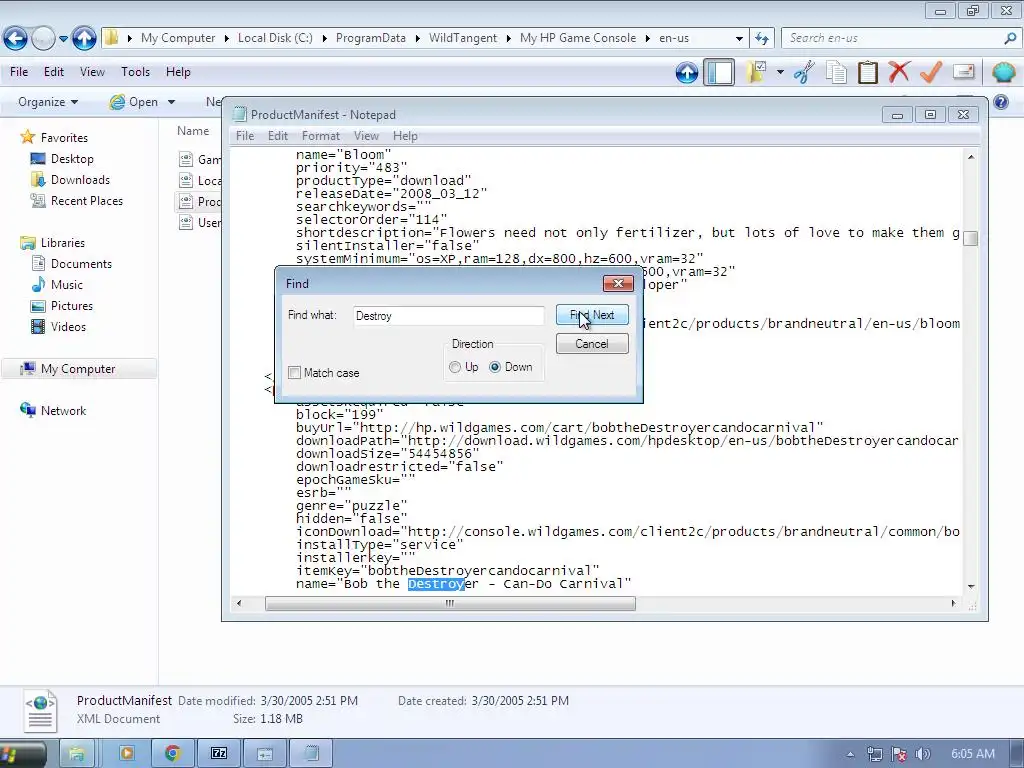The width and height of the screenshot is (1024, 768).
Task: Click Notepad scrollbar down arrow
Action: pyautogui.click(x=971, y=586)
